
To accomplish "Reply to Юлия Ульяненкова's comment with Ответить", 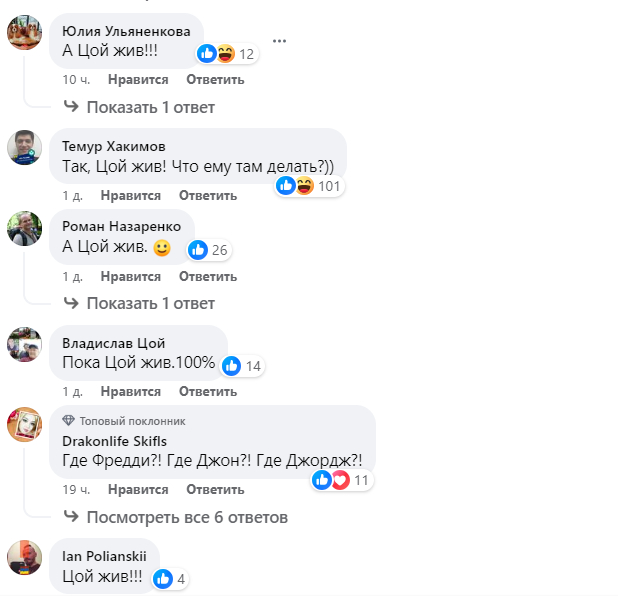I will 215,80.
